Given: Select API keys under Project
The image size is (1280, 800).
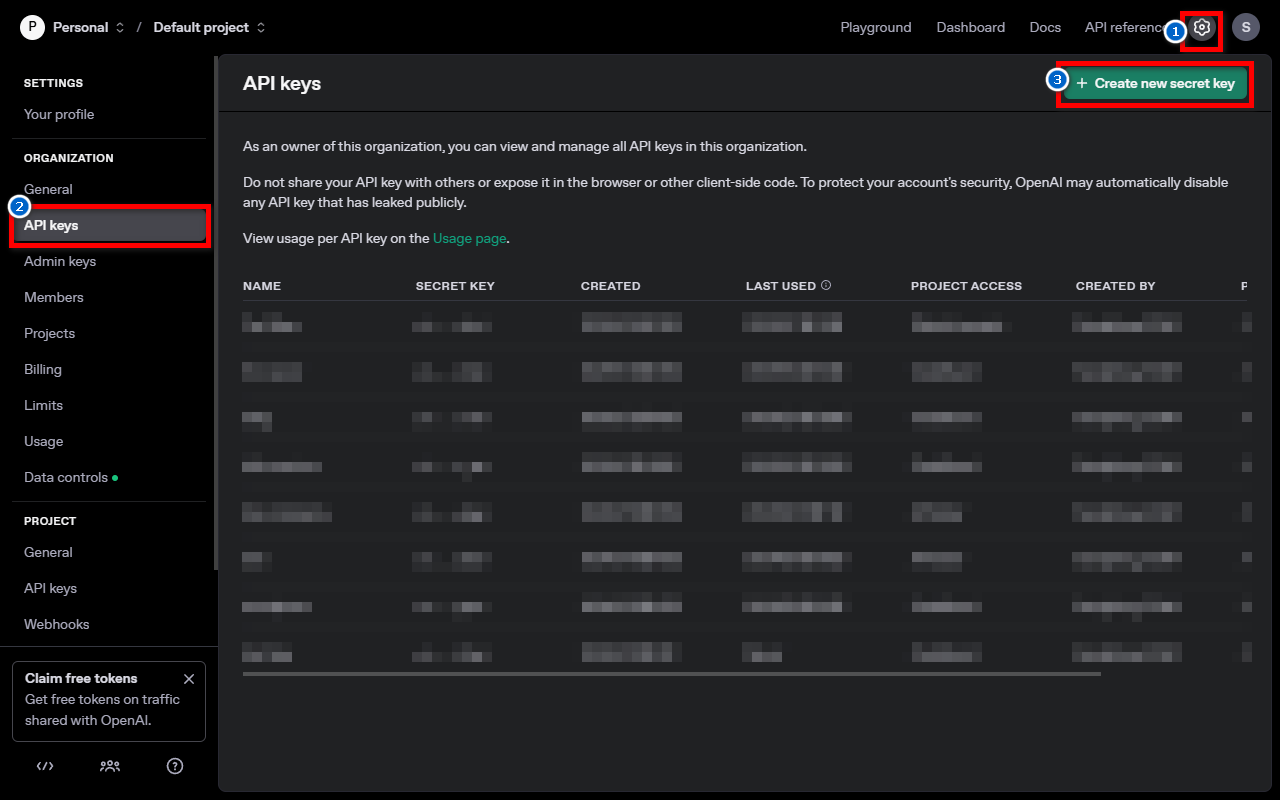Looking at the screenshot, I should [x=51, y=588].
